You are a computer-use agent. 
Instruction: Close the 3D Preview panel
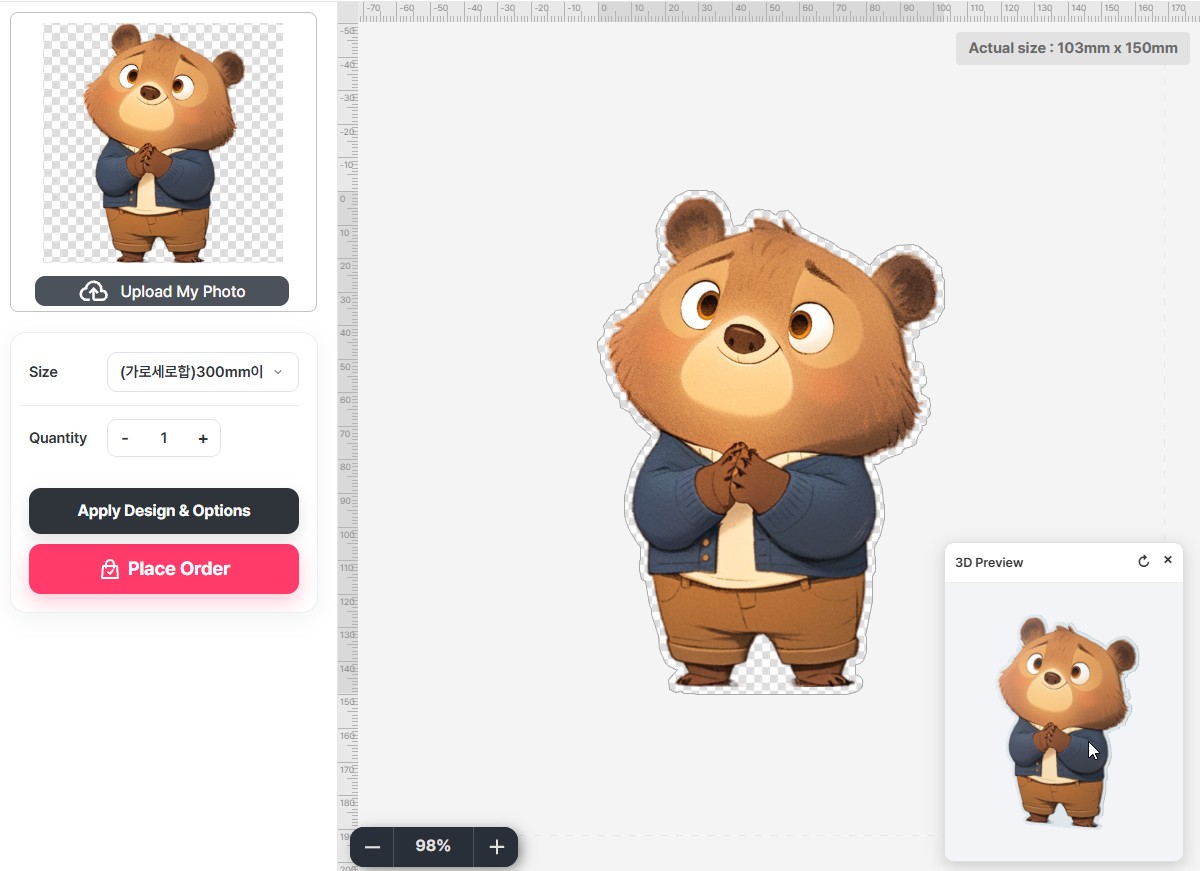(1168, 560)
